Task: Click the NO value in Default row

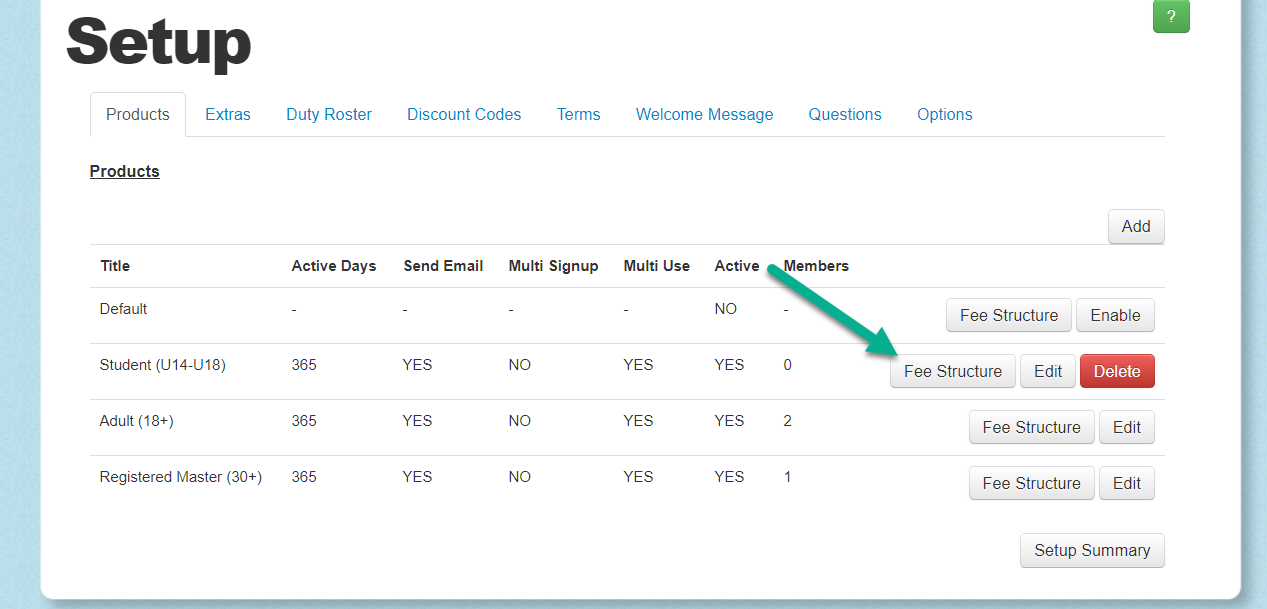Action: 726,309
